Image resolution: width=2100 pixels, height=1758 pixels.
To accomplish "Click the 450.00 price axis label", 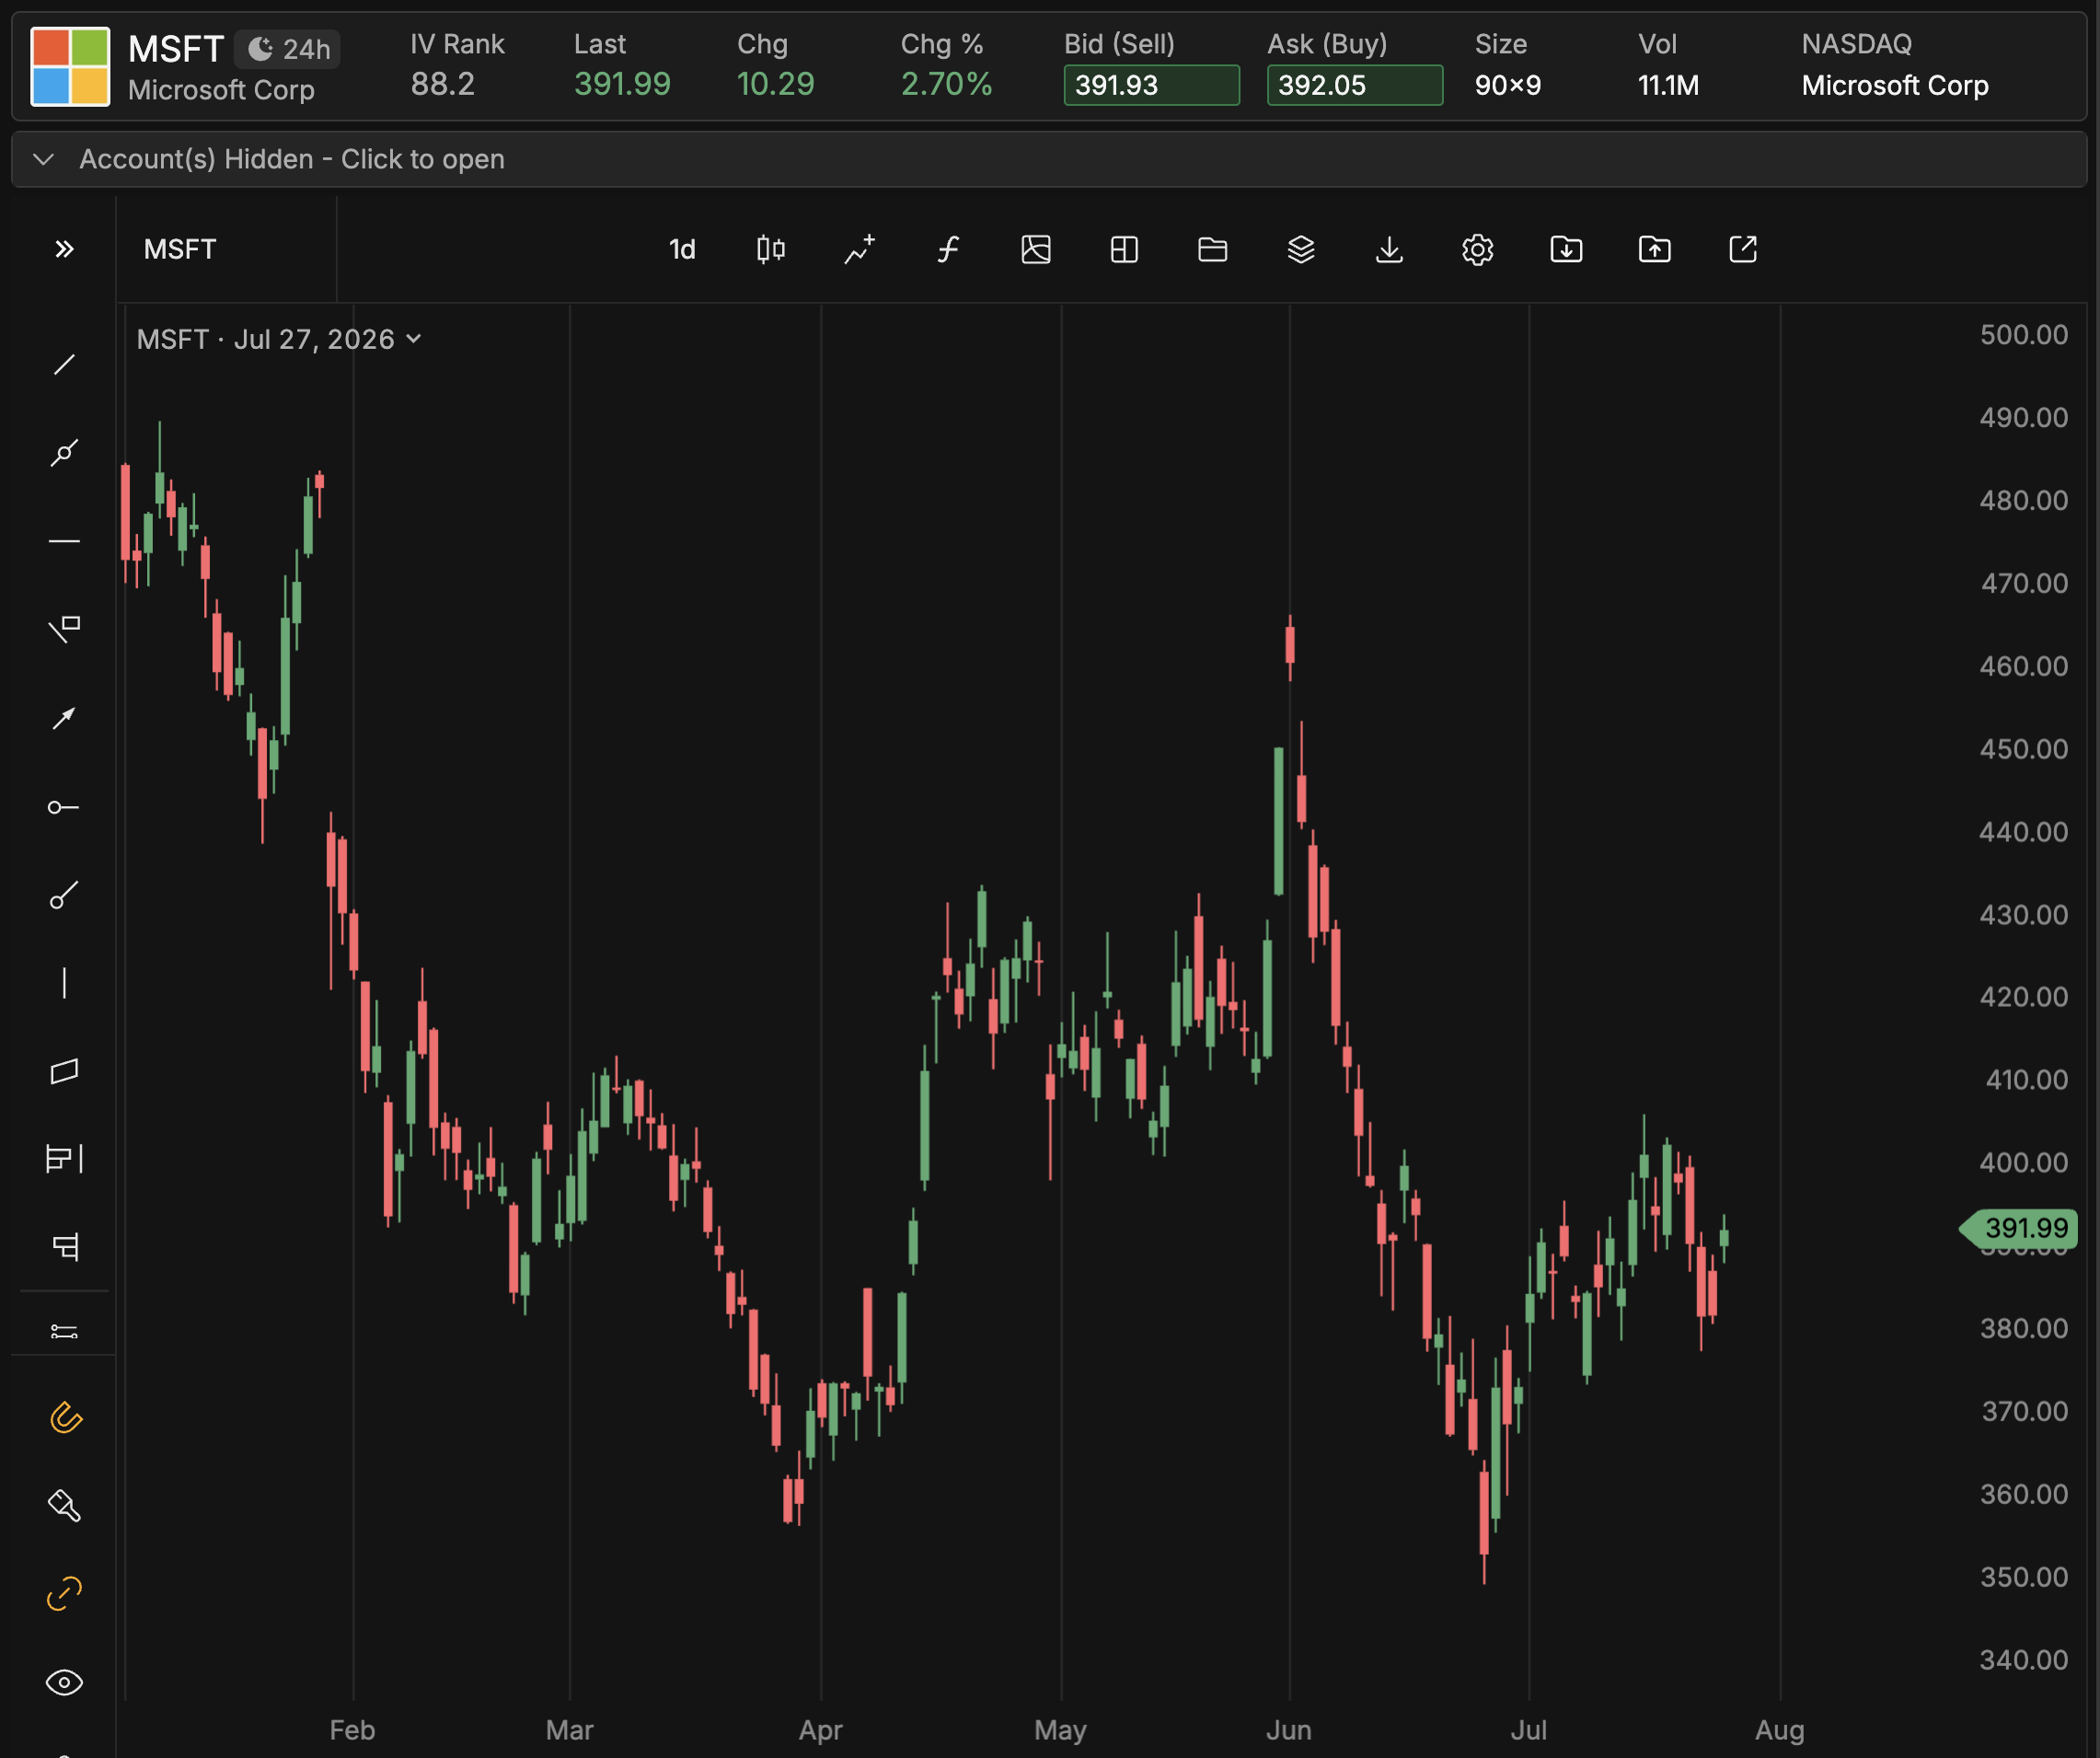I will coord(2024,748).
